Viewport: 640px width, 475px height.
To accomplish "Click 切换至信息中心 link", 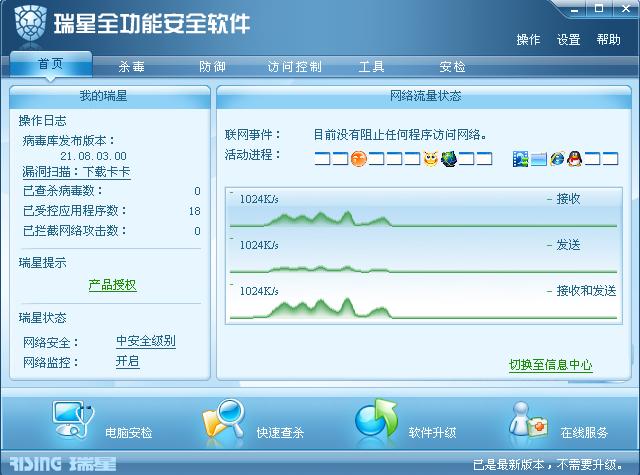I will (x=551, y=364).
